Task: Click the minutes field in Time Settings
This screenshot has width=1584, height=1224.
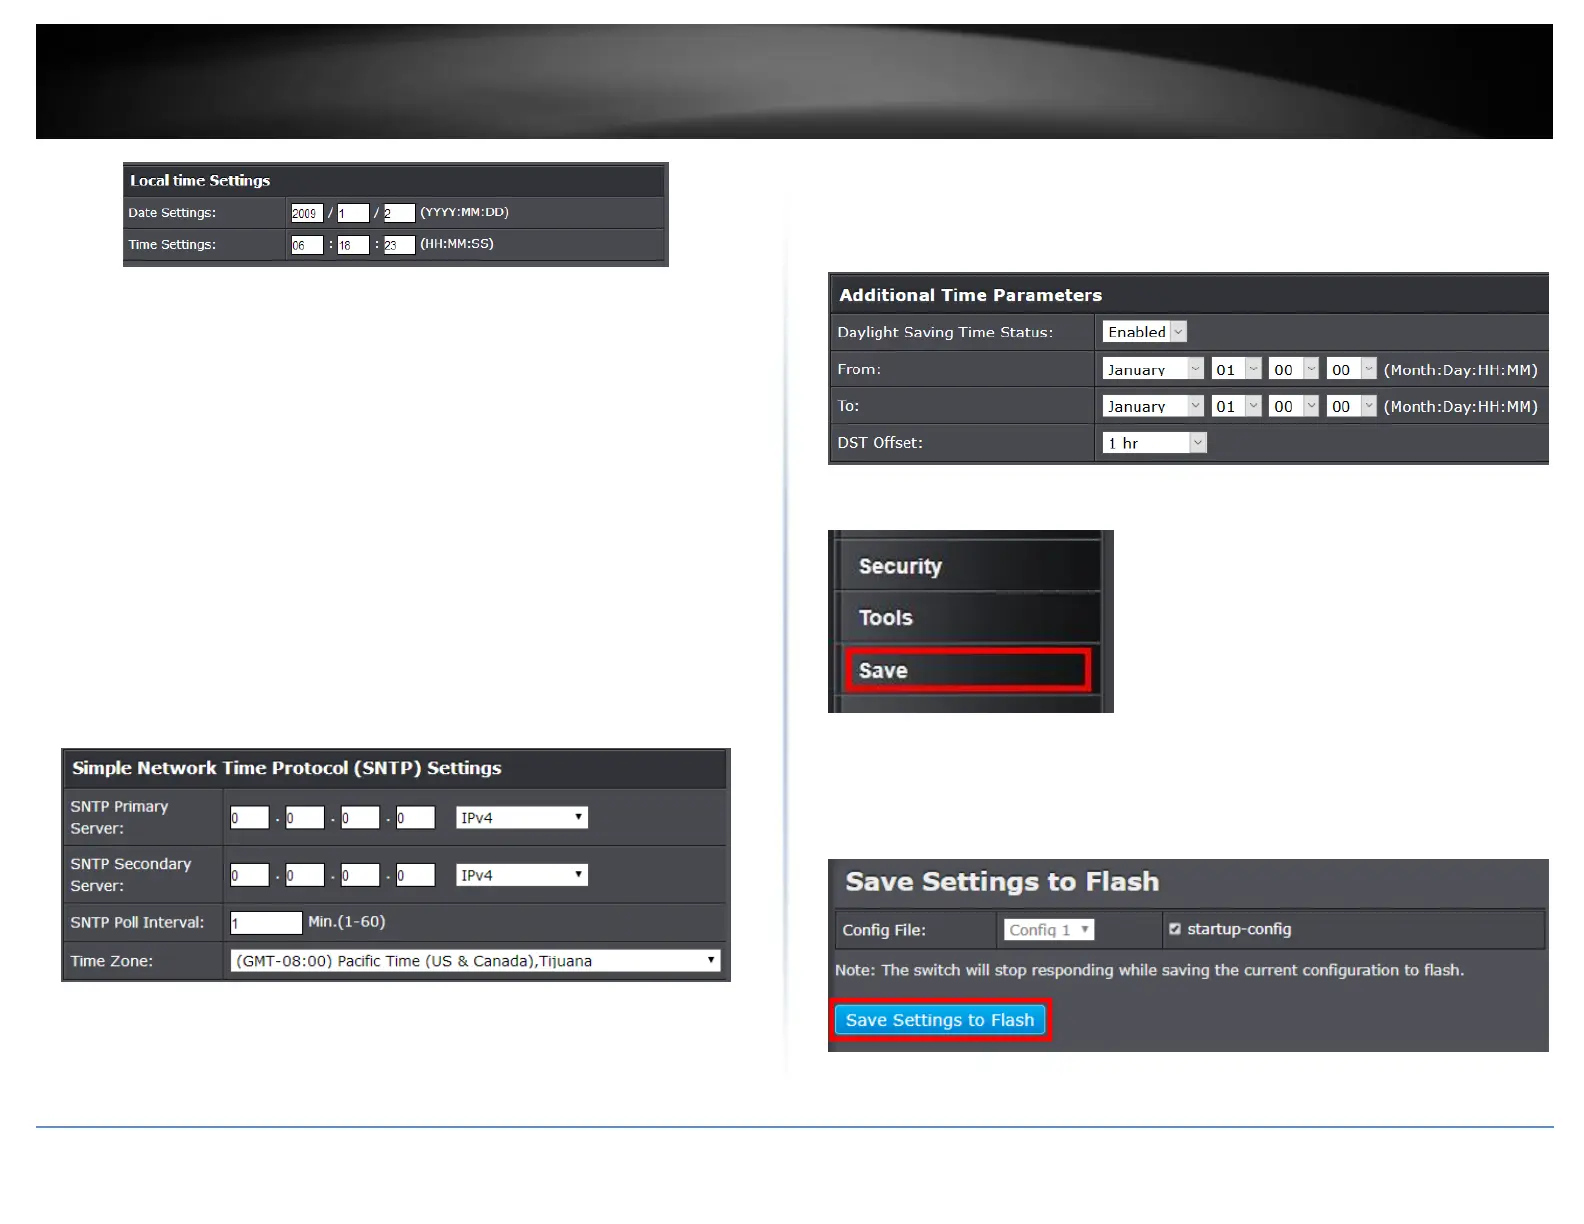Action: click(x=353, y=245)
